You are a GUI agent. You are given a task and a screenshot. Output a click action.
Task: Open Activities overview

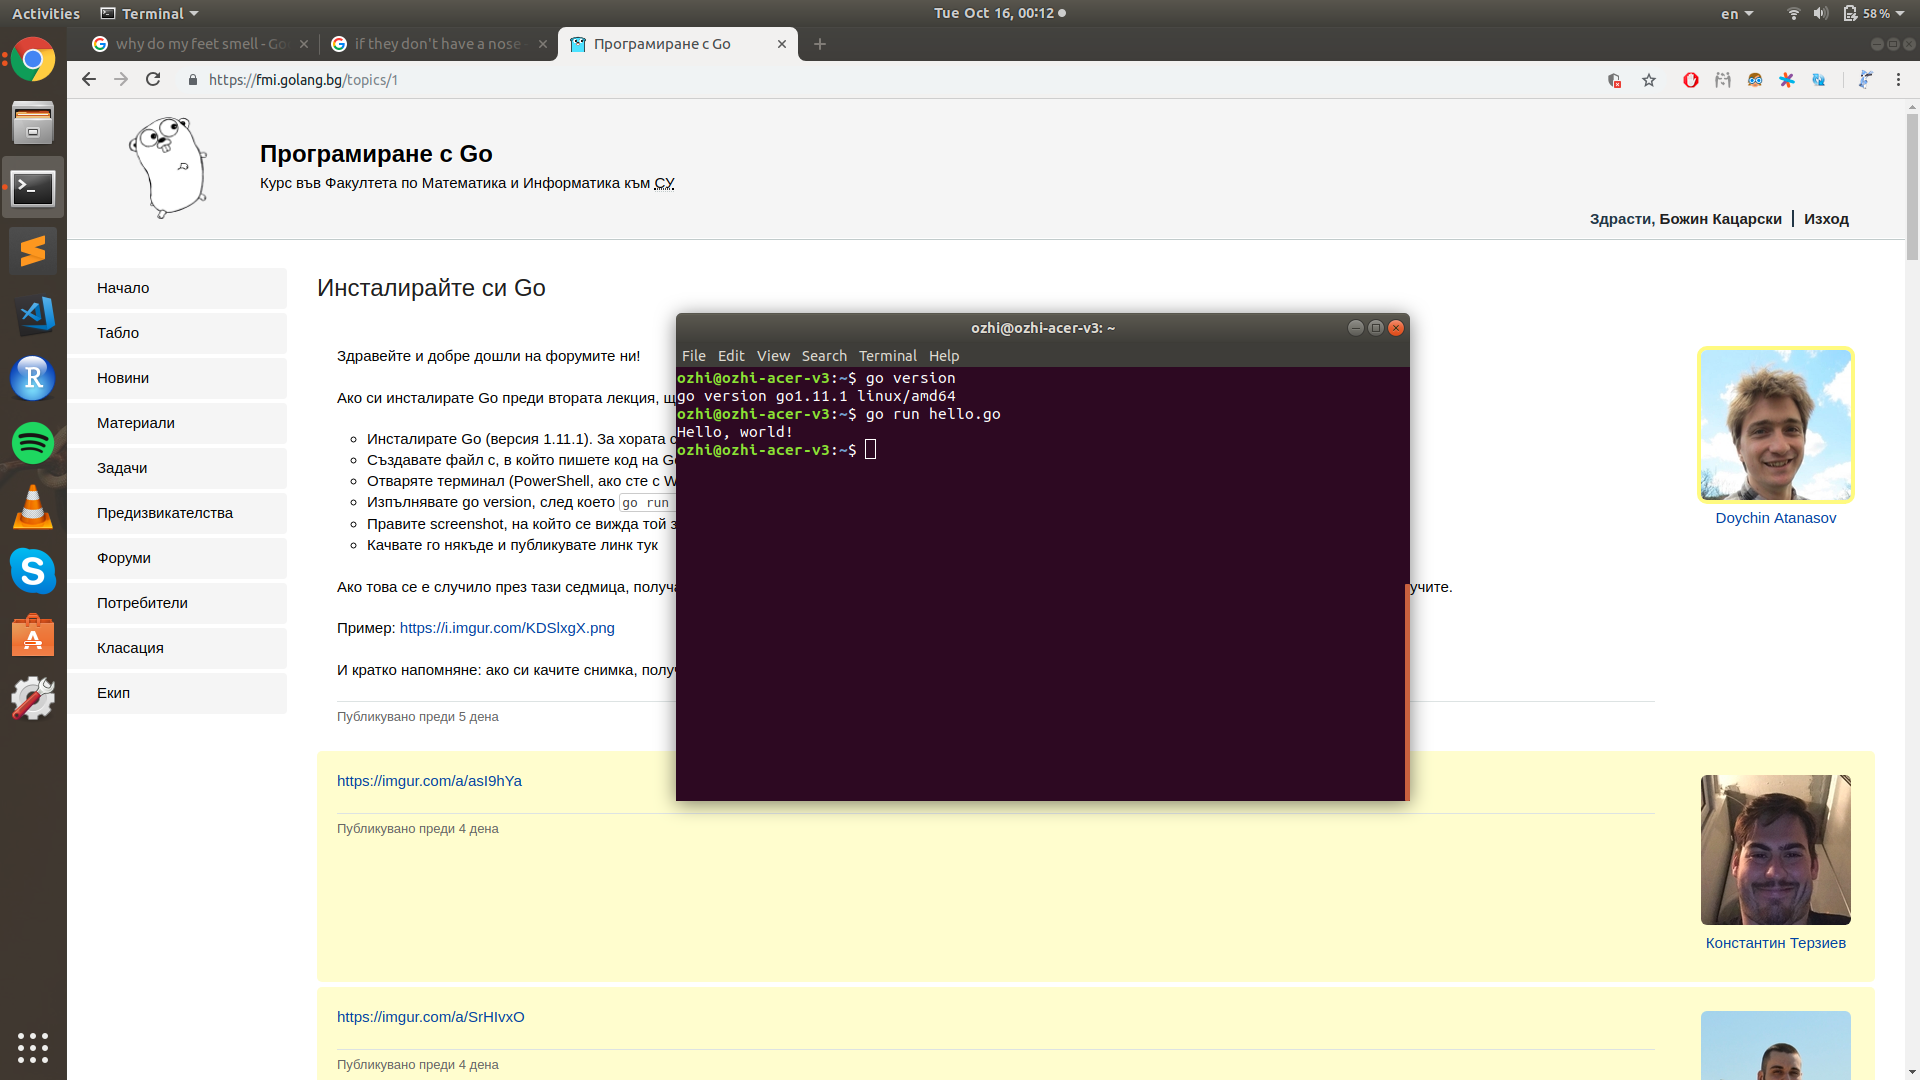46,14
